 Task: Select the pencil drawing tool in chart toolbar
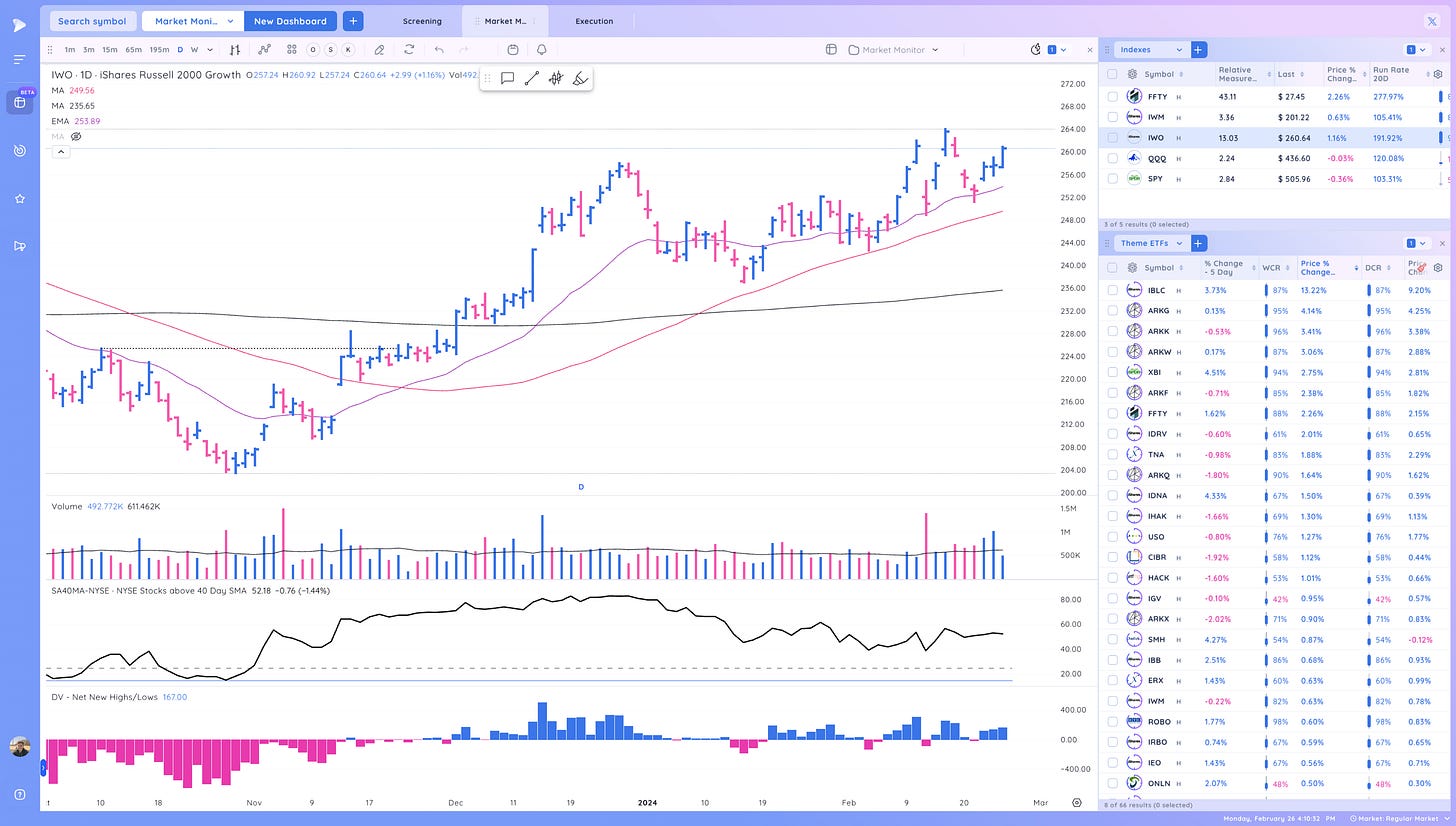point(379,49)
